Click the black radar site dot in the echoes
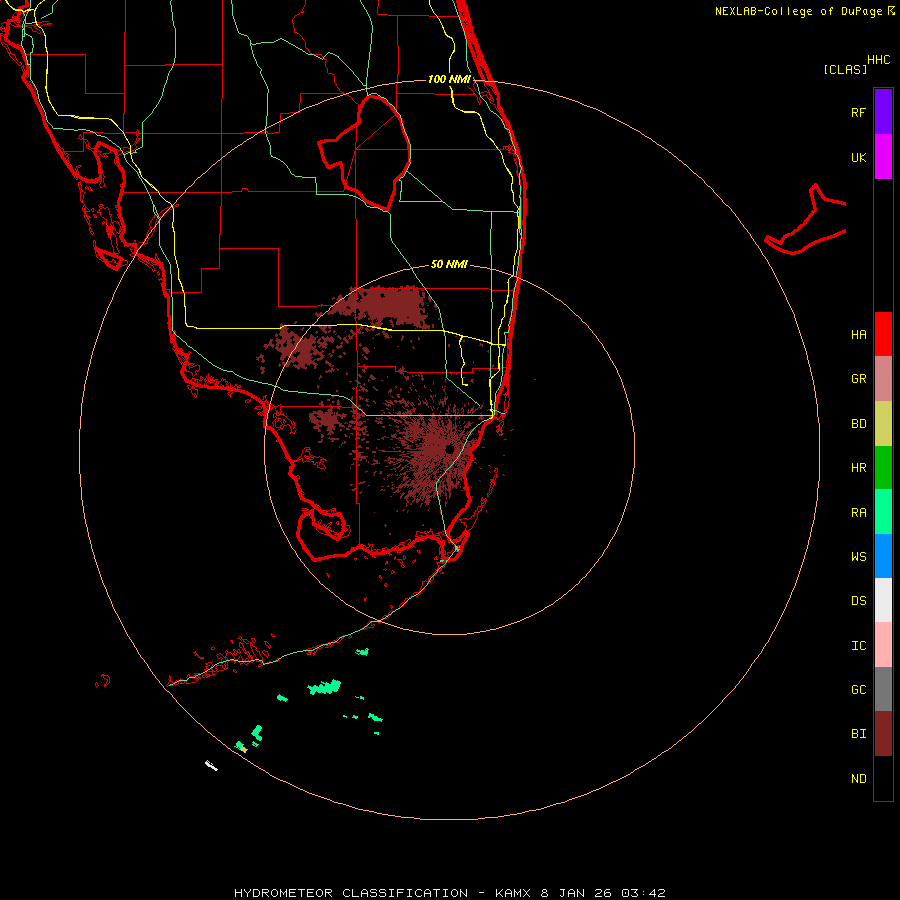This screenshot has width=900, height=900. [x=449, y=448]
